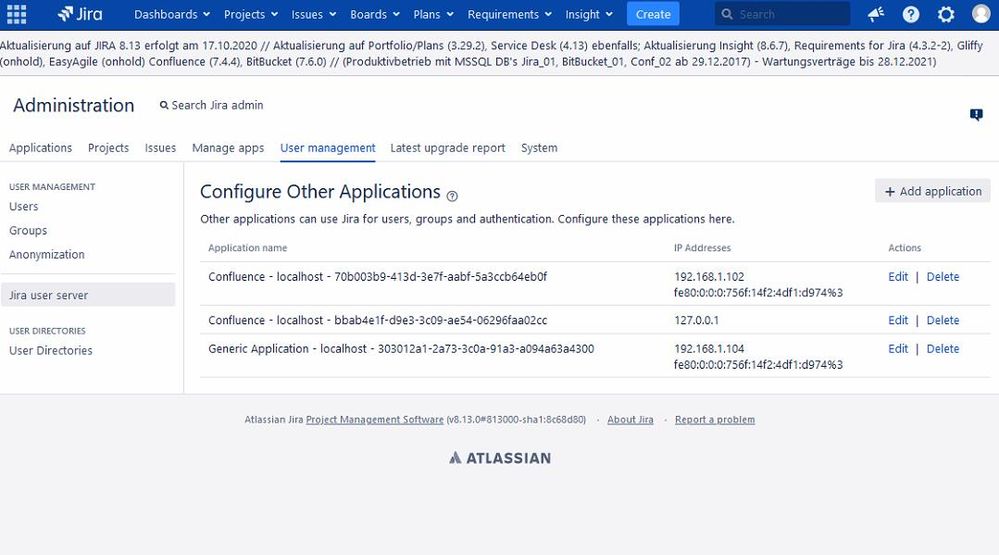Select IP address 192.168.1.102
This screenshot has width=999, height=555.
(709, 277)
